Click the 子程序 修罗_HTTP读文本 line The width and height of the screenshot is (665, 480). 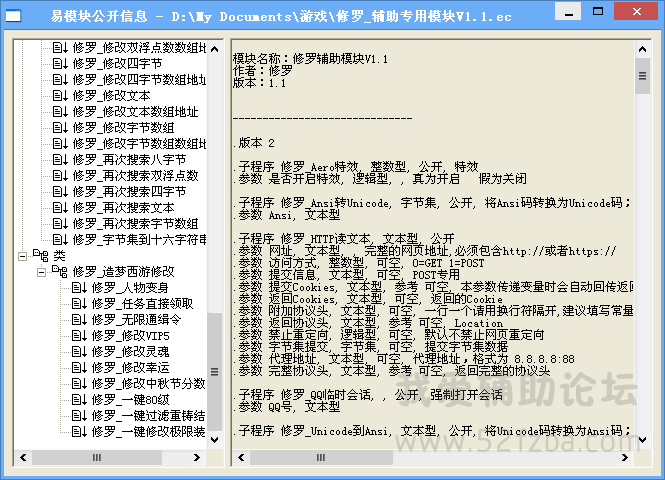346,238
